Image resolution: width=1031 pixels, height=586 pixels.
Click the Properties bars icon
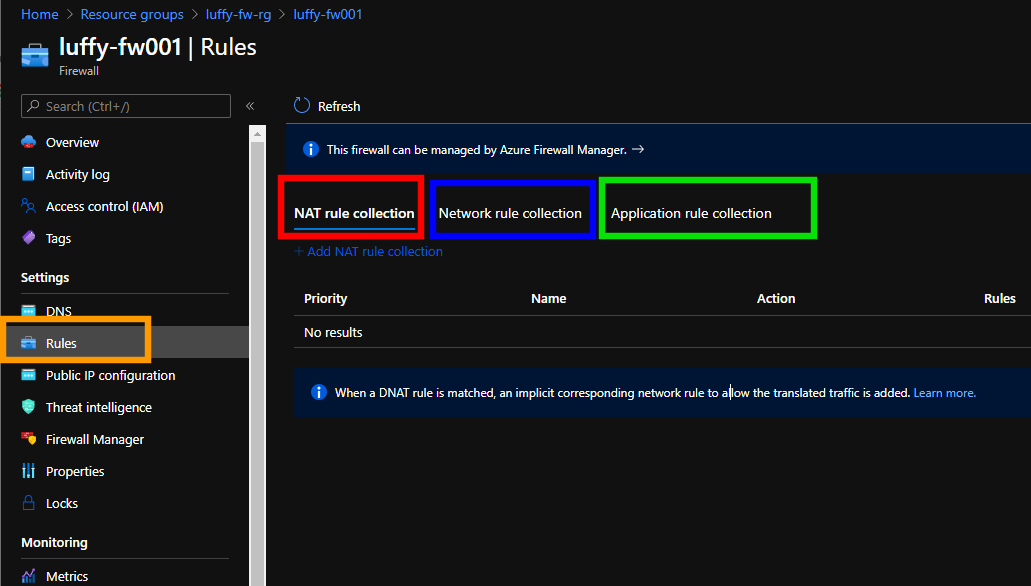tap(28, 471)
